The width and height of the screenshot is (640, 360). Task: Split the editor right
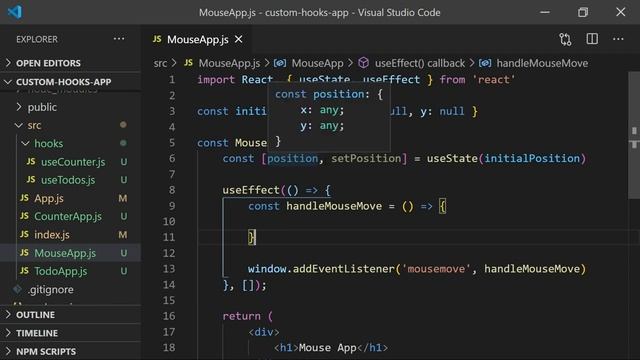coord(592,39)
